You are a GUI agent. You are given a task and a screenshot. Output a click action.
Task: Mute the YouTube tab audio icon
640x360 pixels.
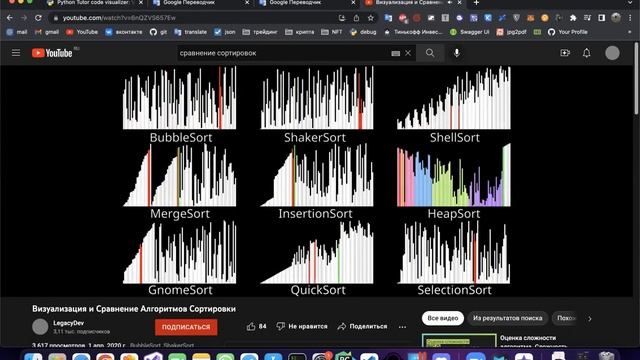[x=450, y=2]
